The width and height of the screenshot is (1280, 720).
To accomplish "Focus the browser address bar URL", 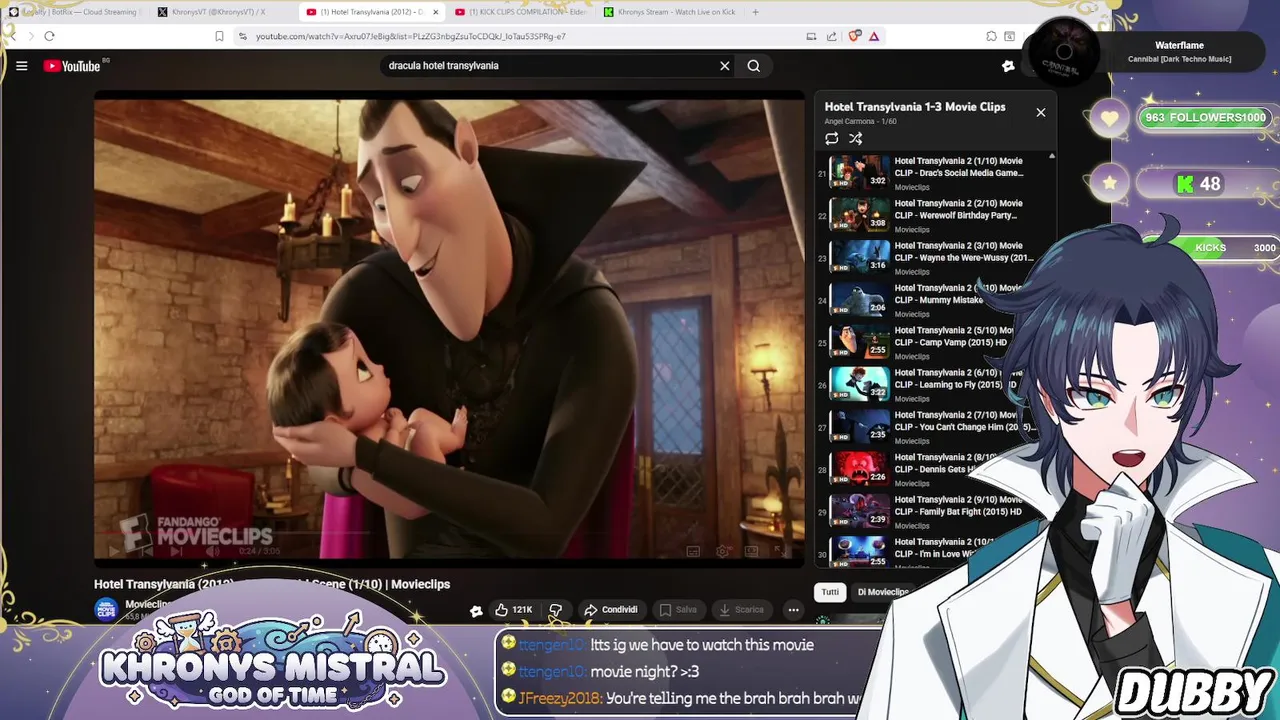I will (410, 36).
